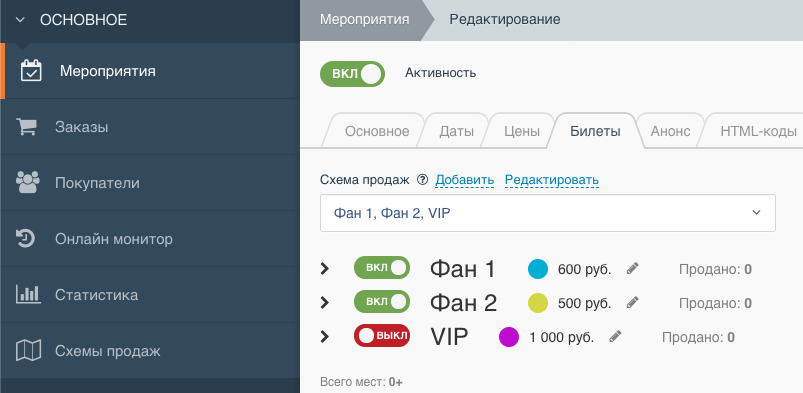This screenshot has height=393, width=803.
Task: Click Продано: 0 in Фан 1 row
Action: coord(715,269)
